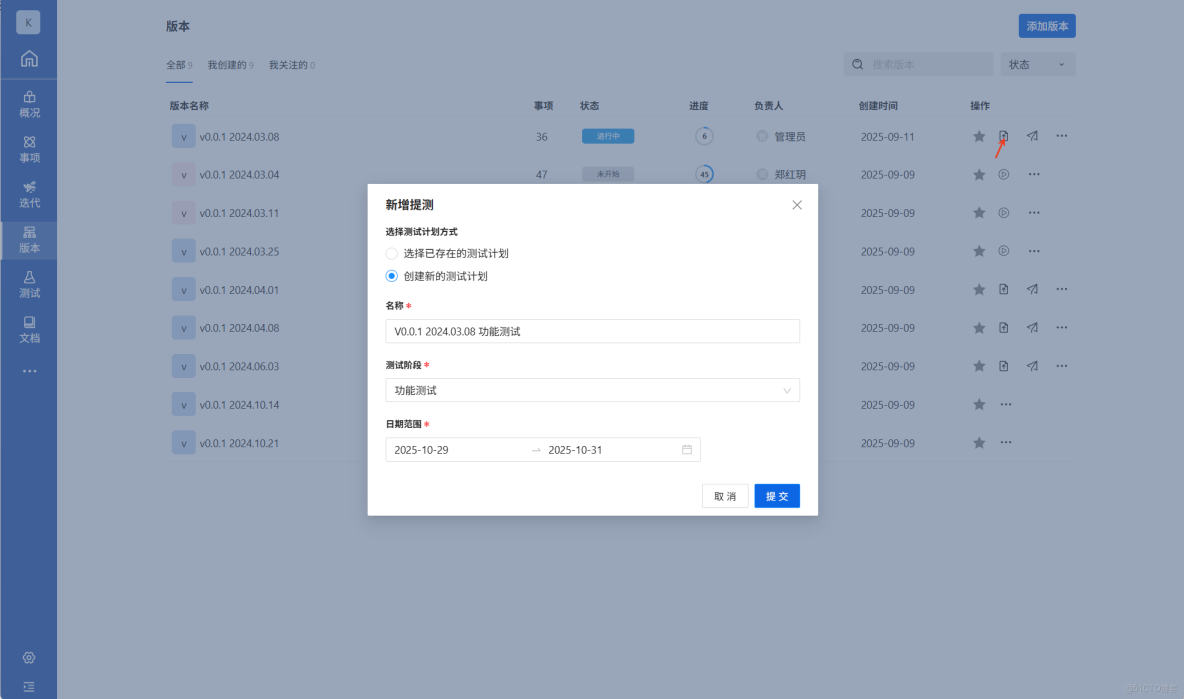The image size is (1184, 699).
Task: Open the 状态 status filter dropdown
Action: pyautogui.click(x=1038, y=64)
